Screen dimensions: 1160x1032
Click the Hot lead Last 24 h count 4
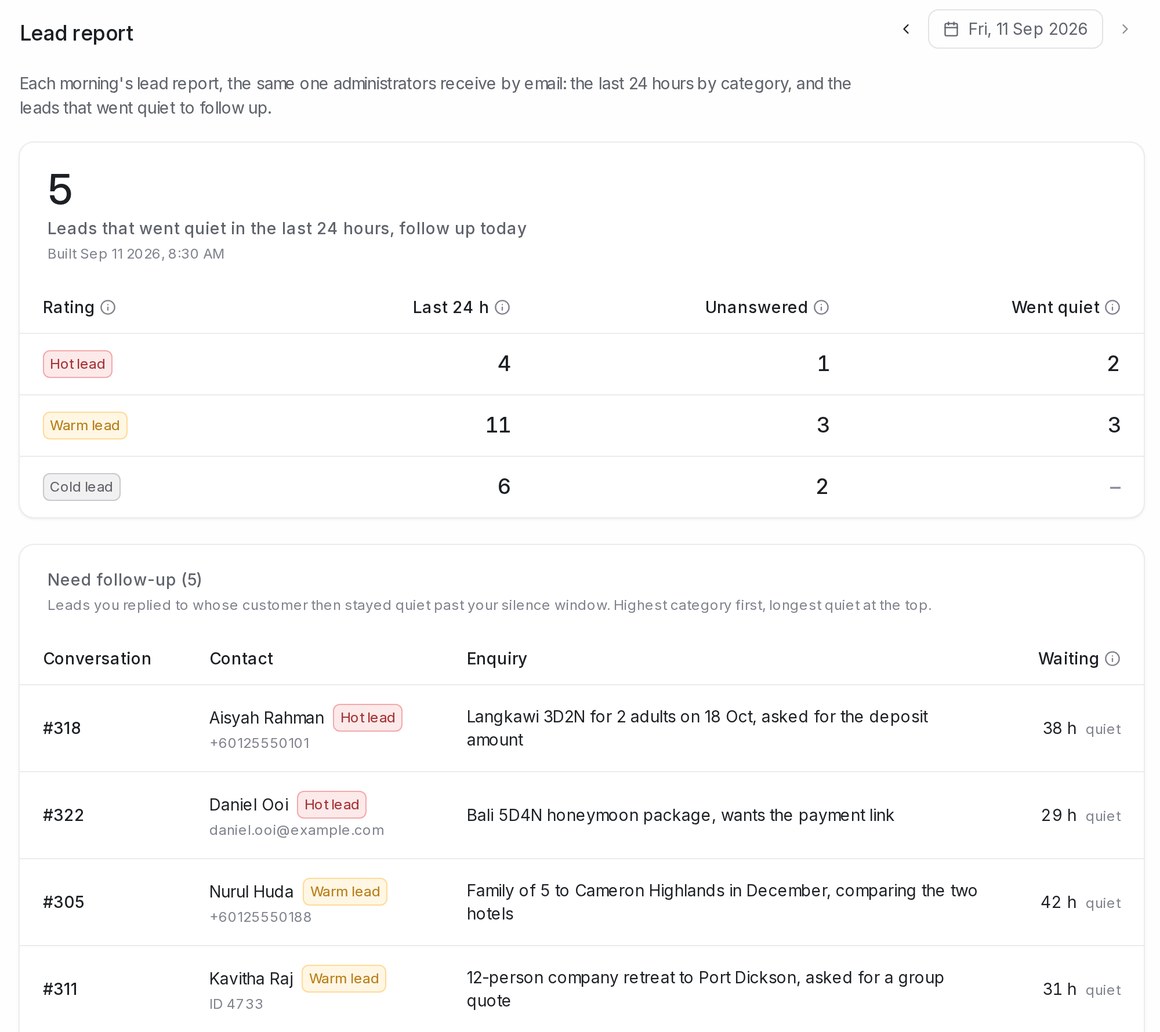point(504,363)
